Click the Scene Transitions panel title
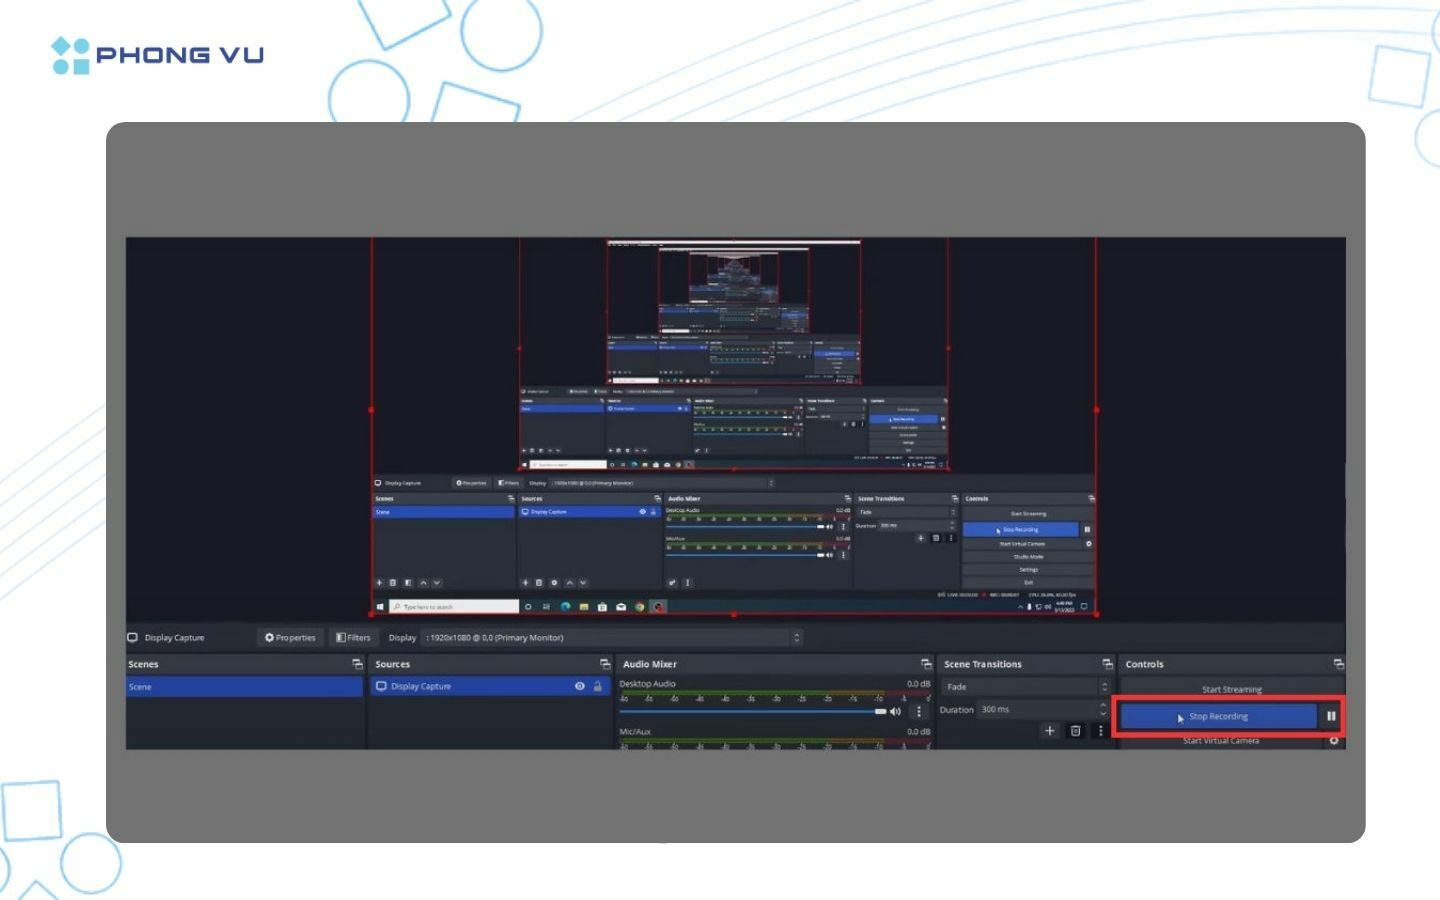Image resolution: width=1440 pixels, height=900 pixels. coord(983,664)
